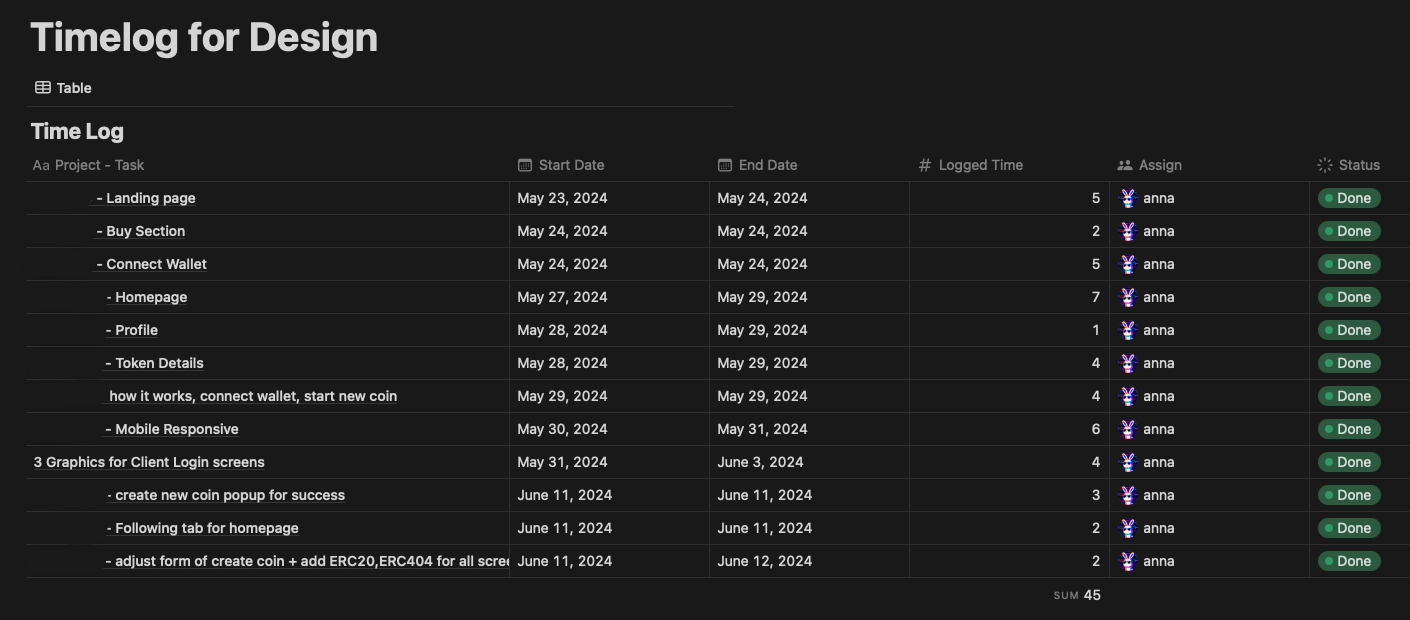Click anna's avatar in the Mobile Responsive row
The width and height of the screenshot is (1410, 620).
click(1128, 429)
